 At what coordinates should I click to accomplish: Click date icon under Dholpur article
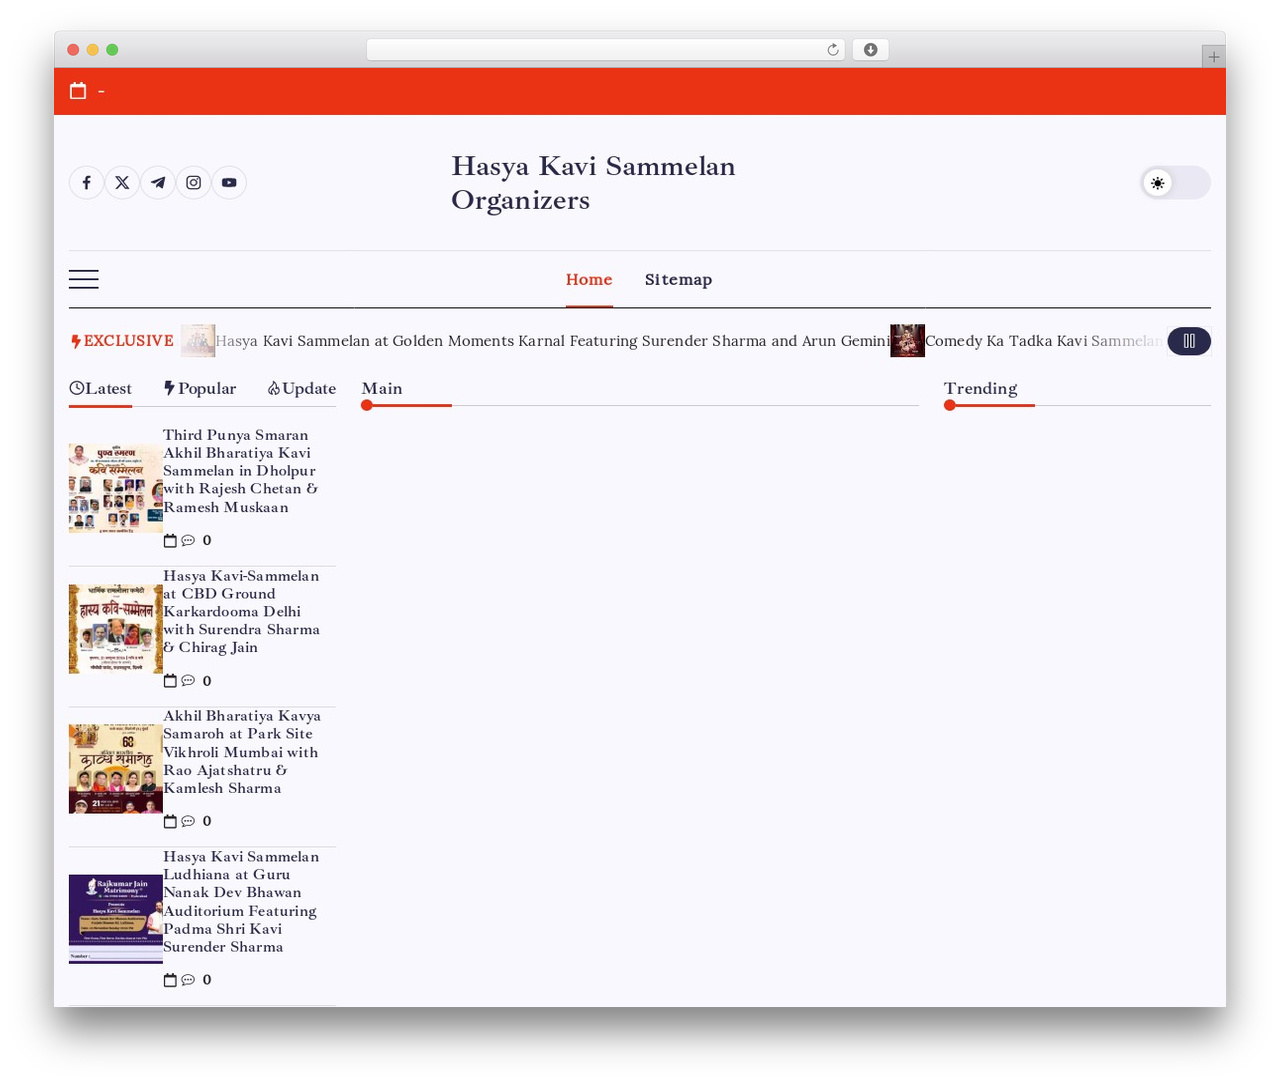(x=170, y=541)
